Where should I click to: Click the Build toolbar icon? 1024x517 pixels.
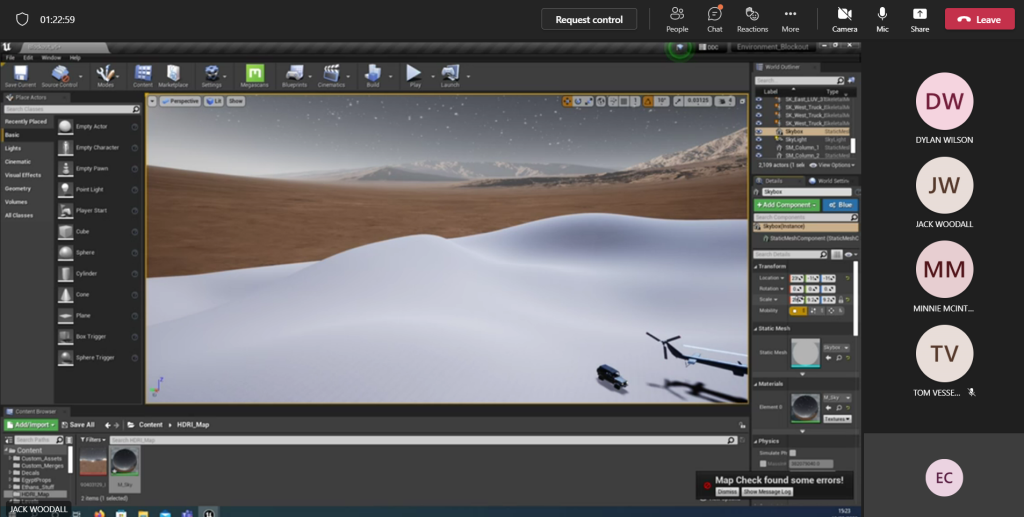coord(373,76)
